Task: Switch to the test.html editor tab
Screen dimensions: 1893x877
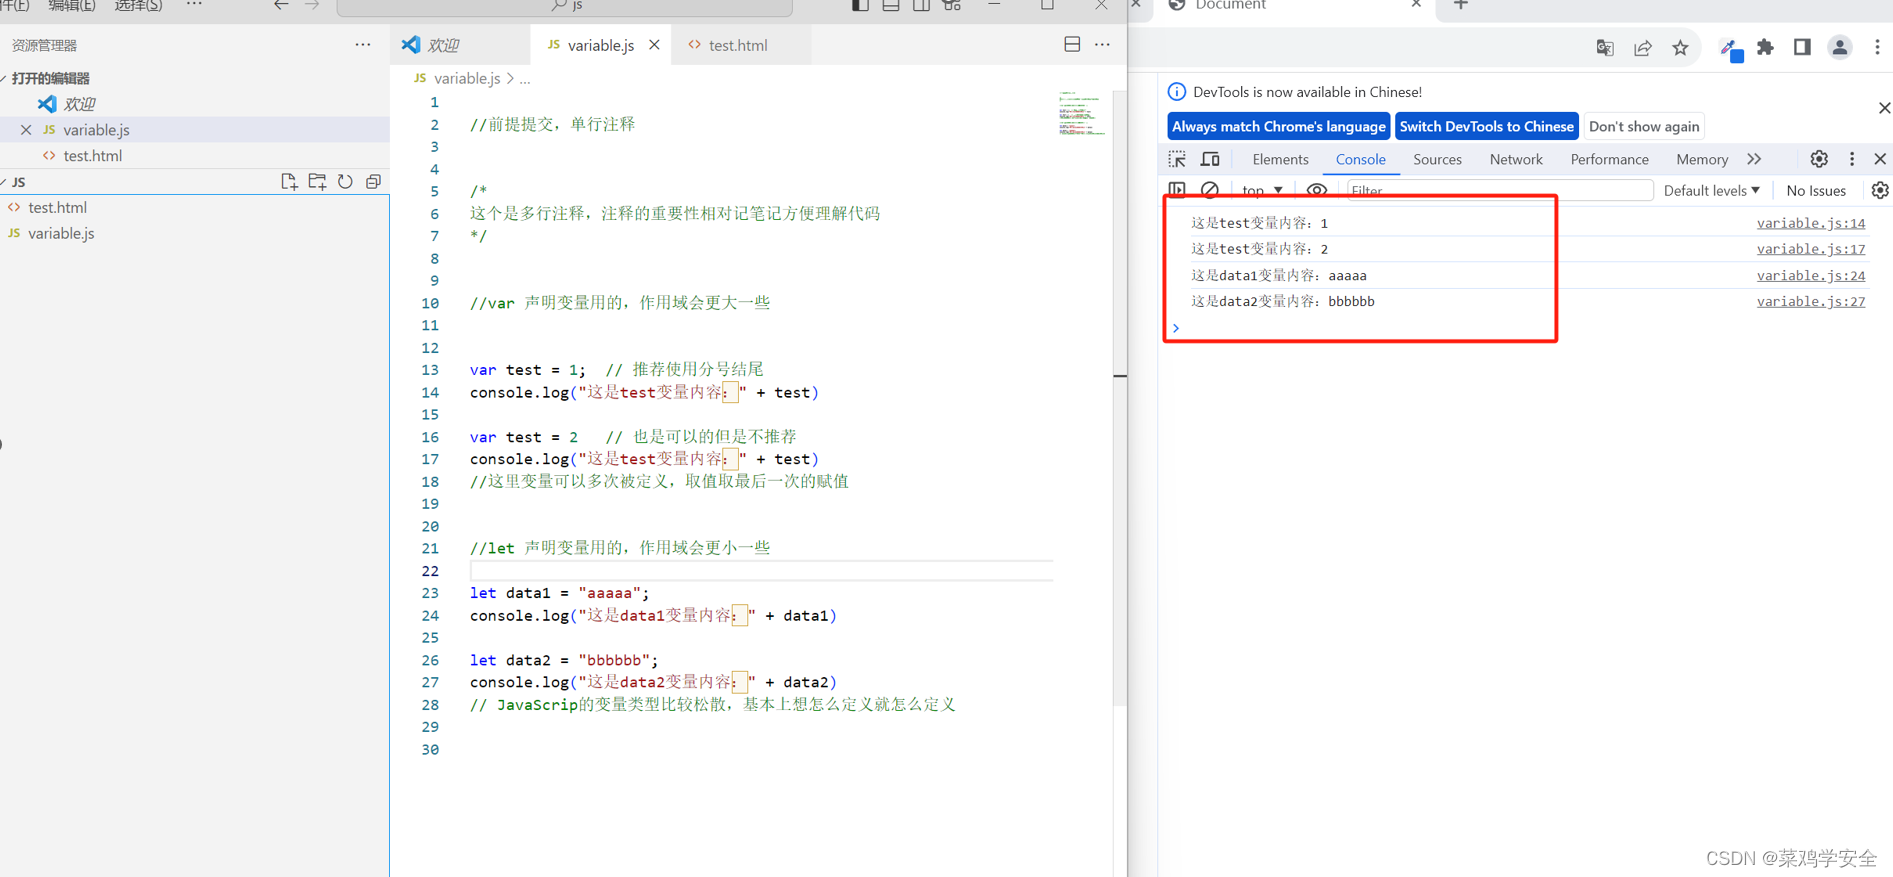Action: (x=738, y=45)
